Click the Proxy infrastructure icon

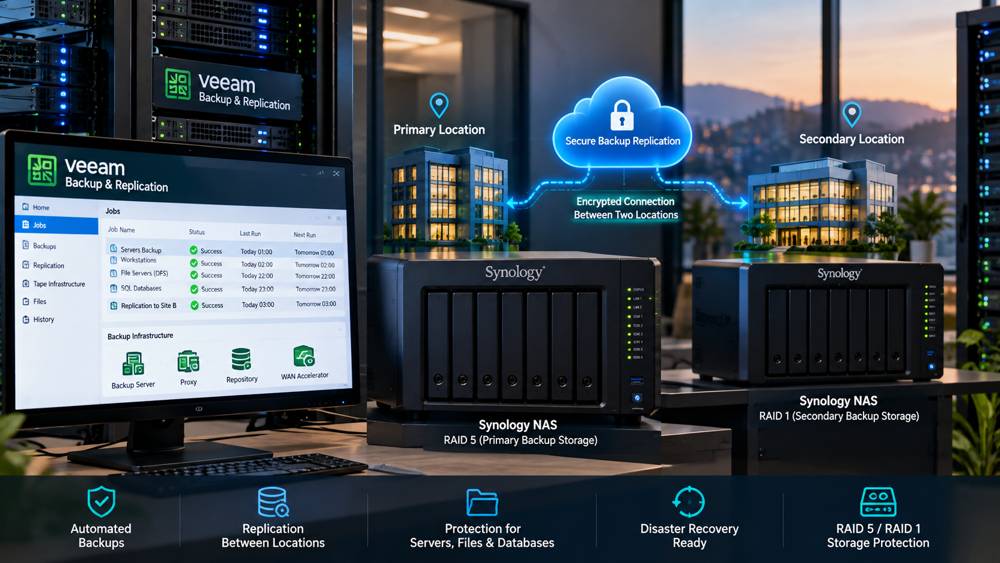(x=188, y=362)
